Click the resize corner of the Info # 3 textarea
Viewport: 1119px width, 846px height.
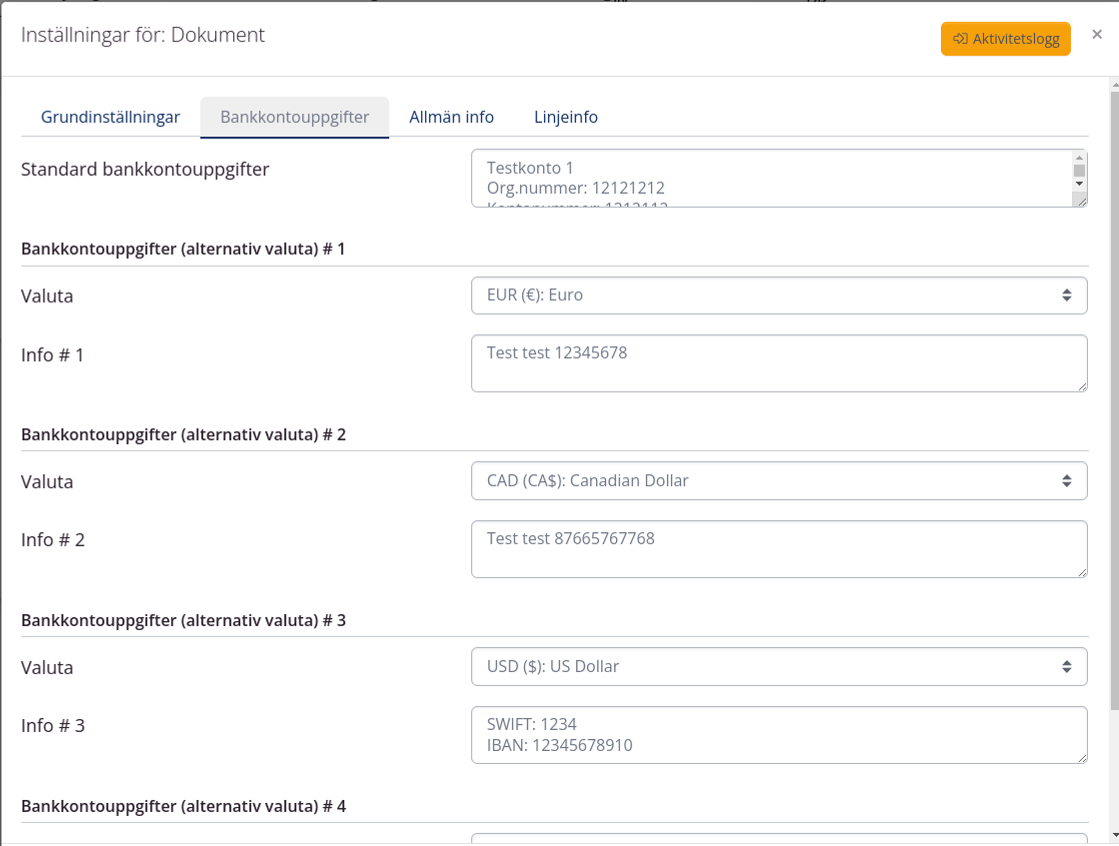1081,757
